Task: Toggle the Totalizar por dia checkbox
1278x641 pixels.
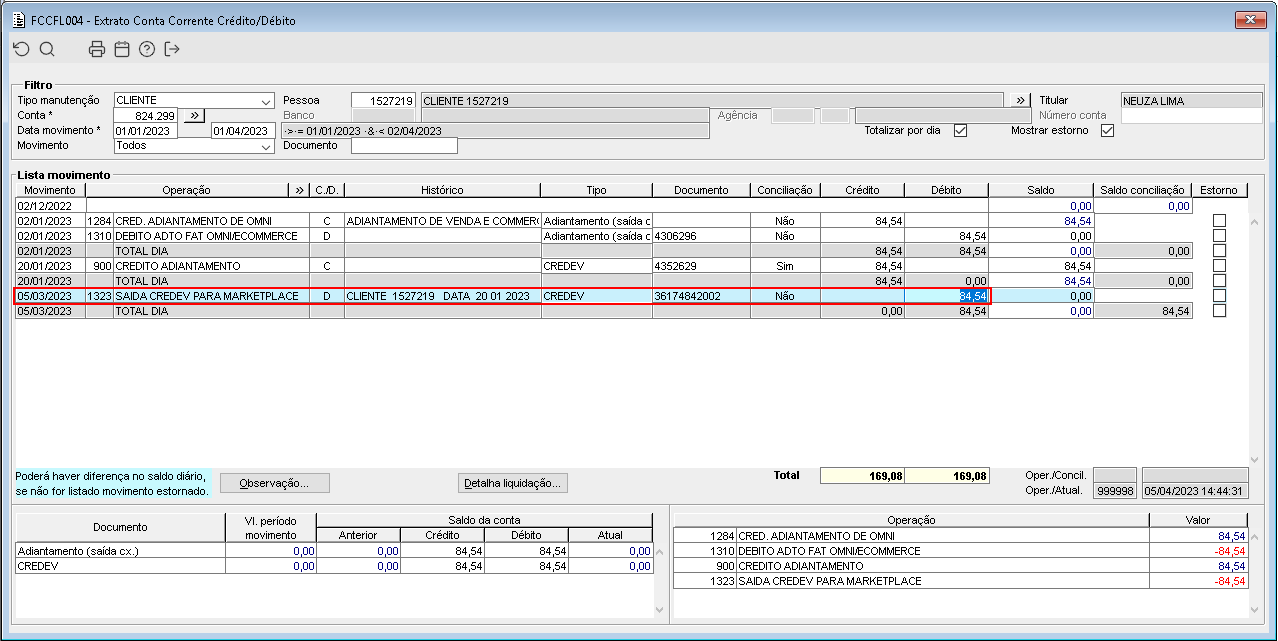Action: pos(960,131)
